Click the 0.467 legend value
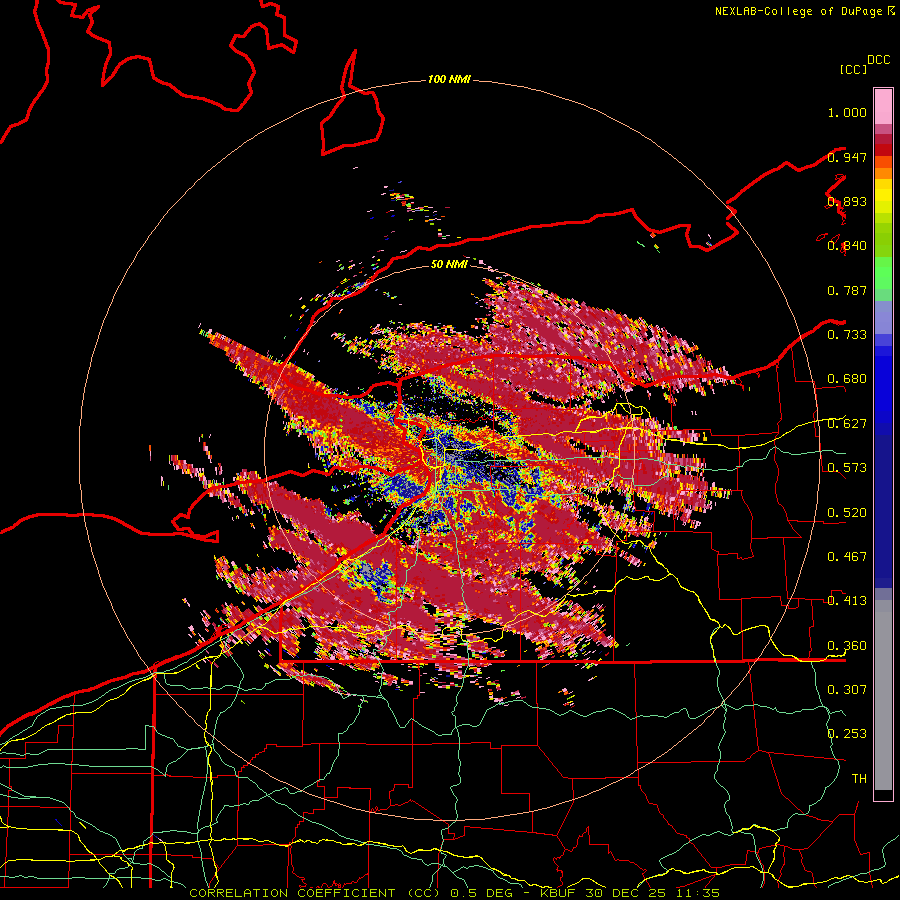 coord(847,557)
